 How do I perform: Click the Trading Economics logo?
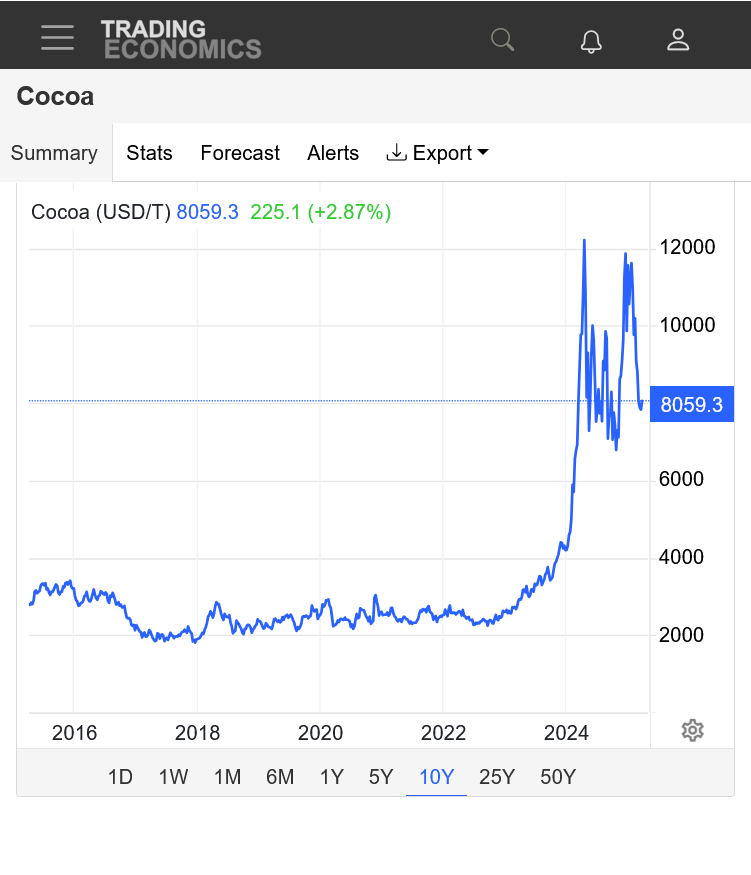(181, 39)
